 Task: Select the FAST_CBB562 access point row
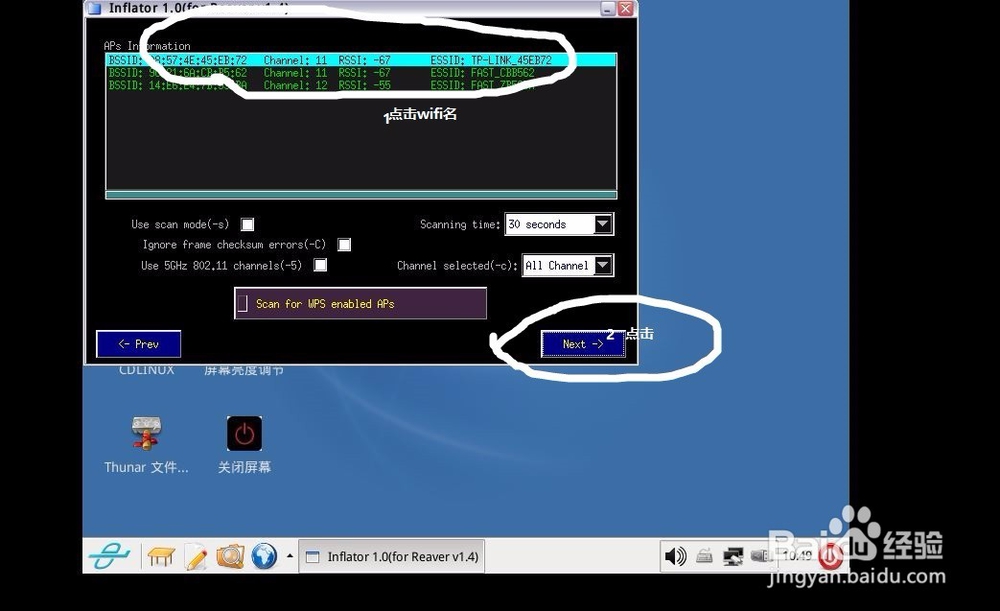[x=361, y=73]
